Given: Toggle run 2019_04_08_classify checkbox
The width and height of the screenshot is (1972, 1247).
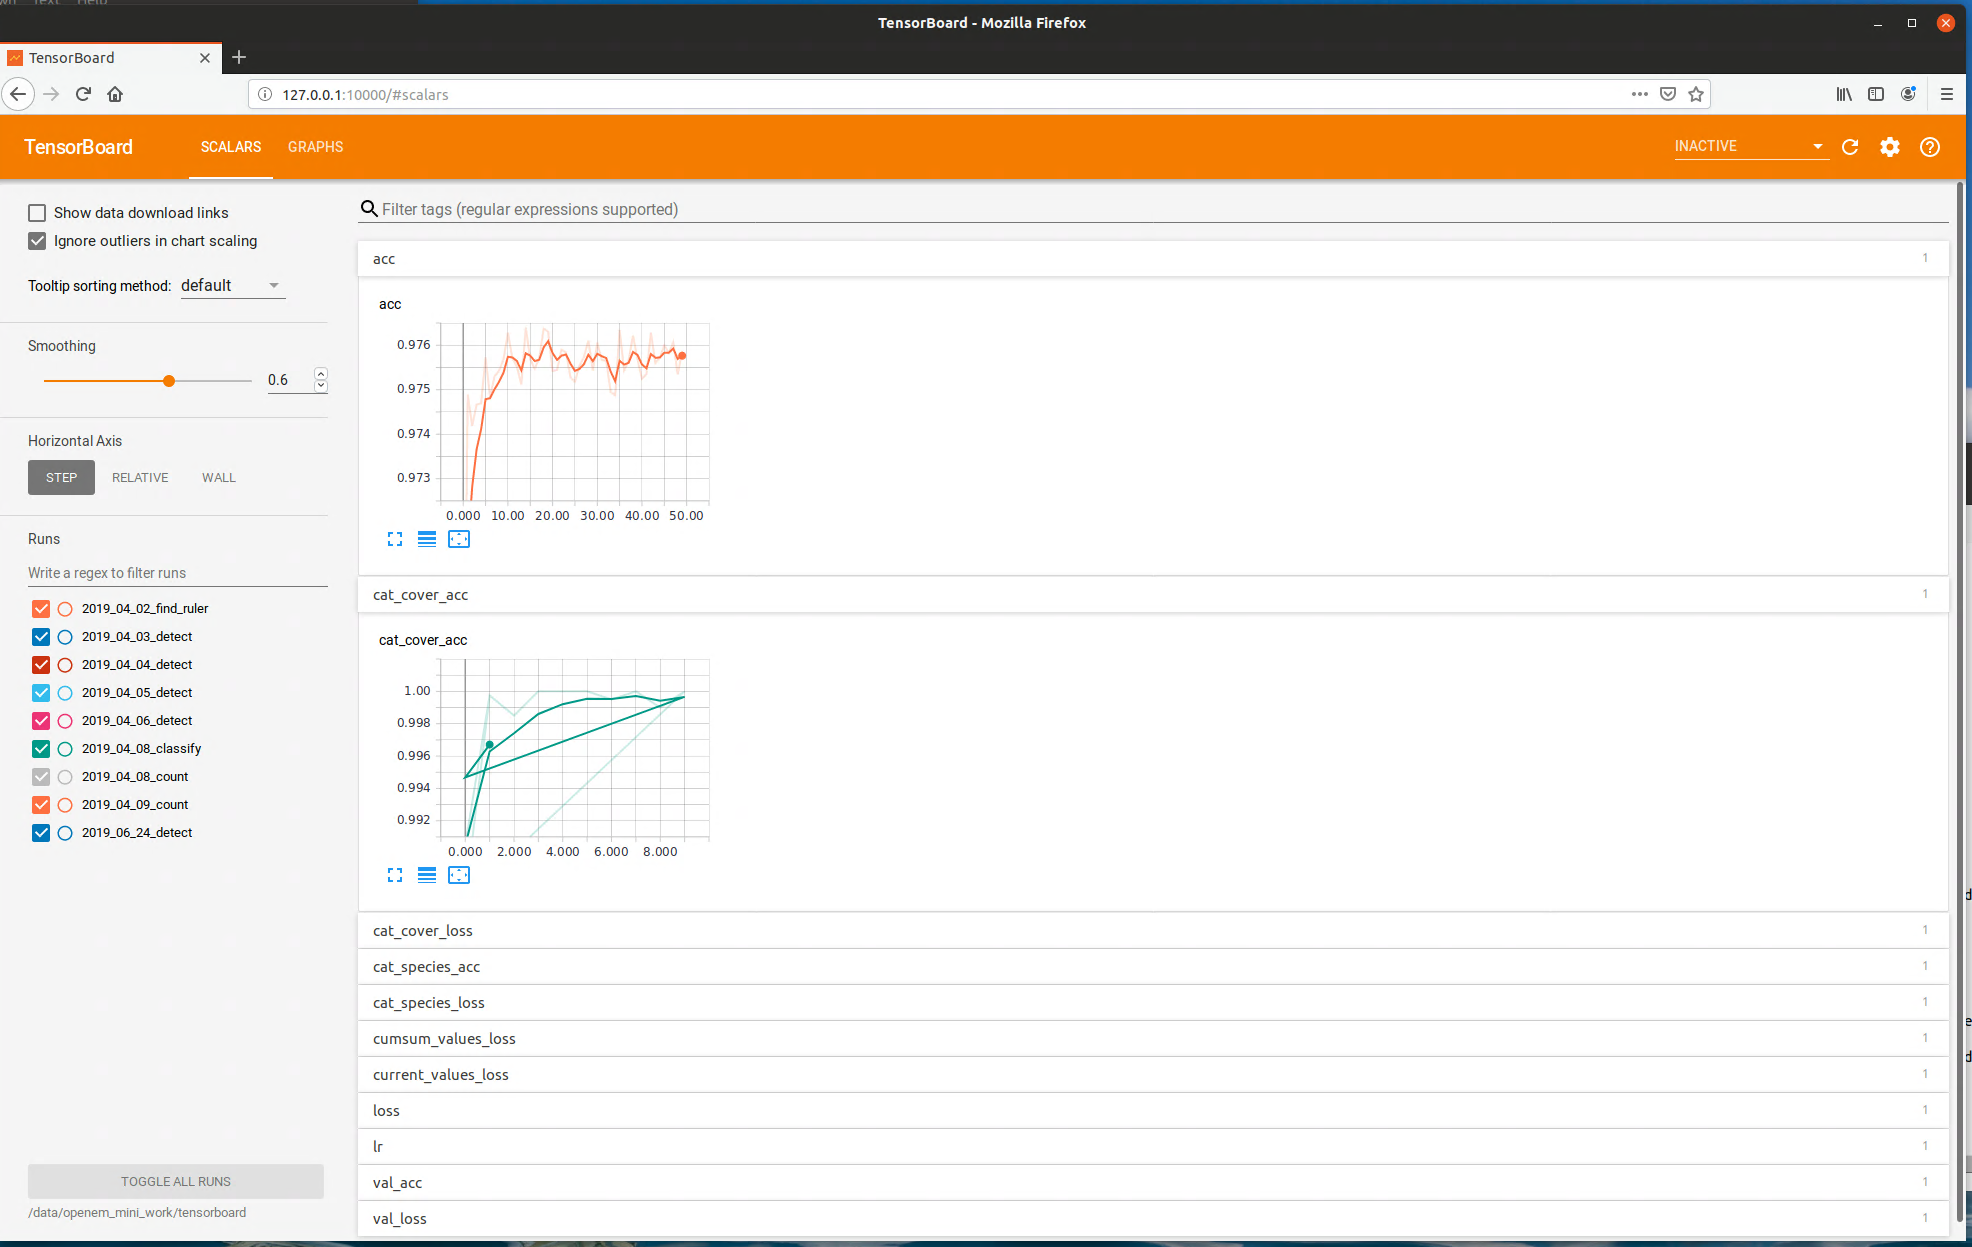Looking at the screenshot, I should coord(41,749).
